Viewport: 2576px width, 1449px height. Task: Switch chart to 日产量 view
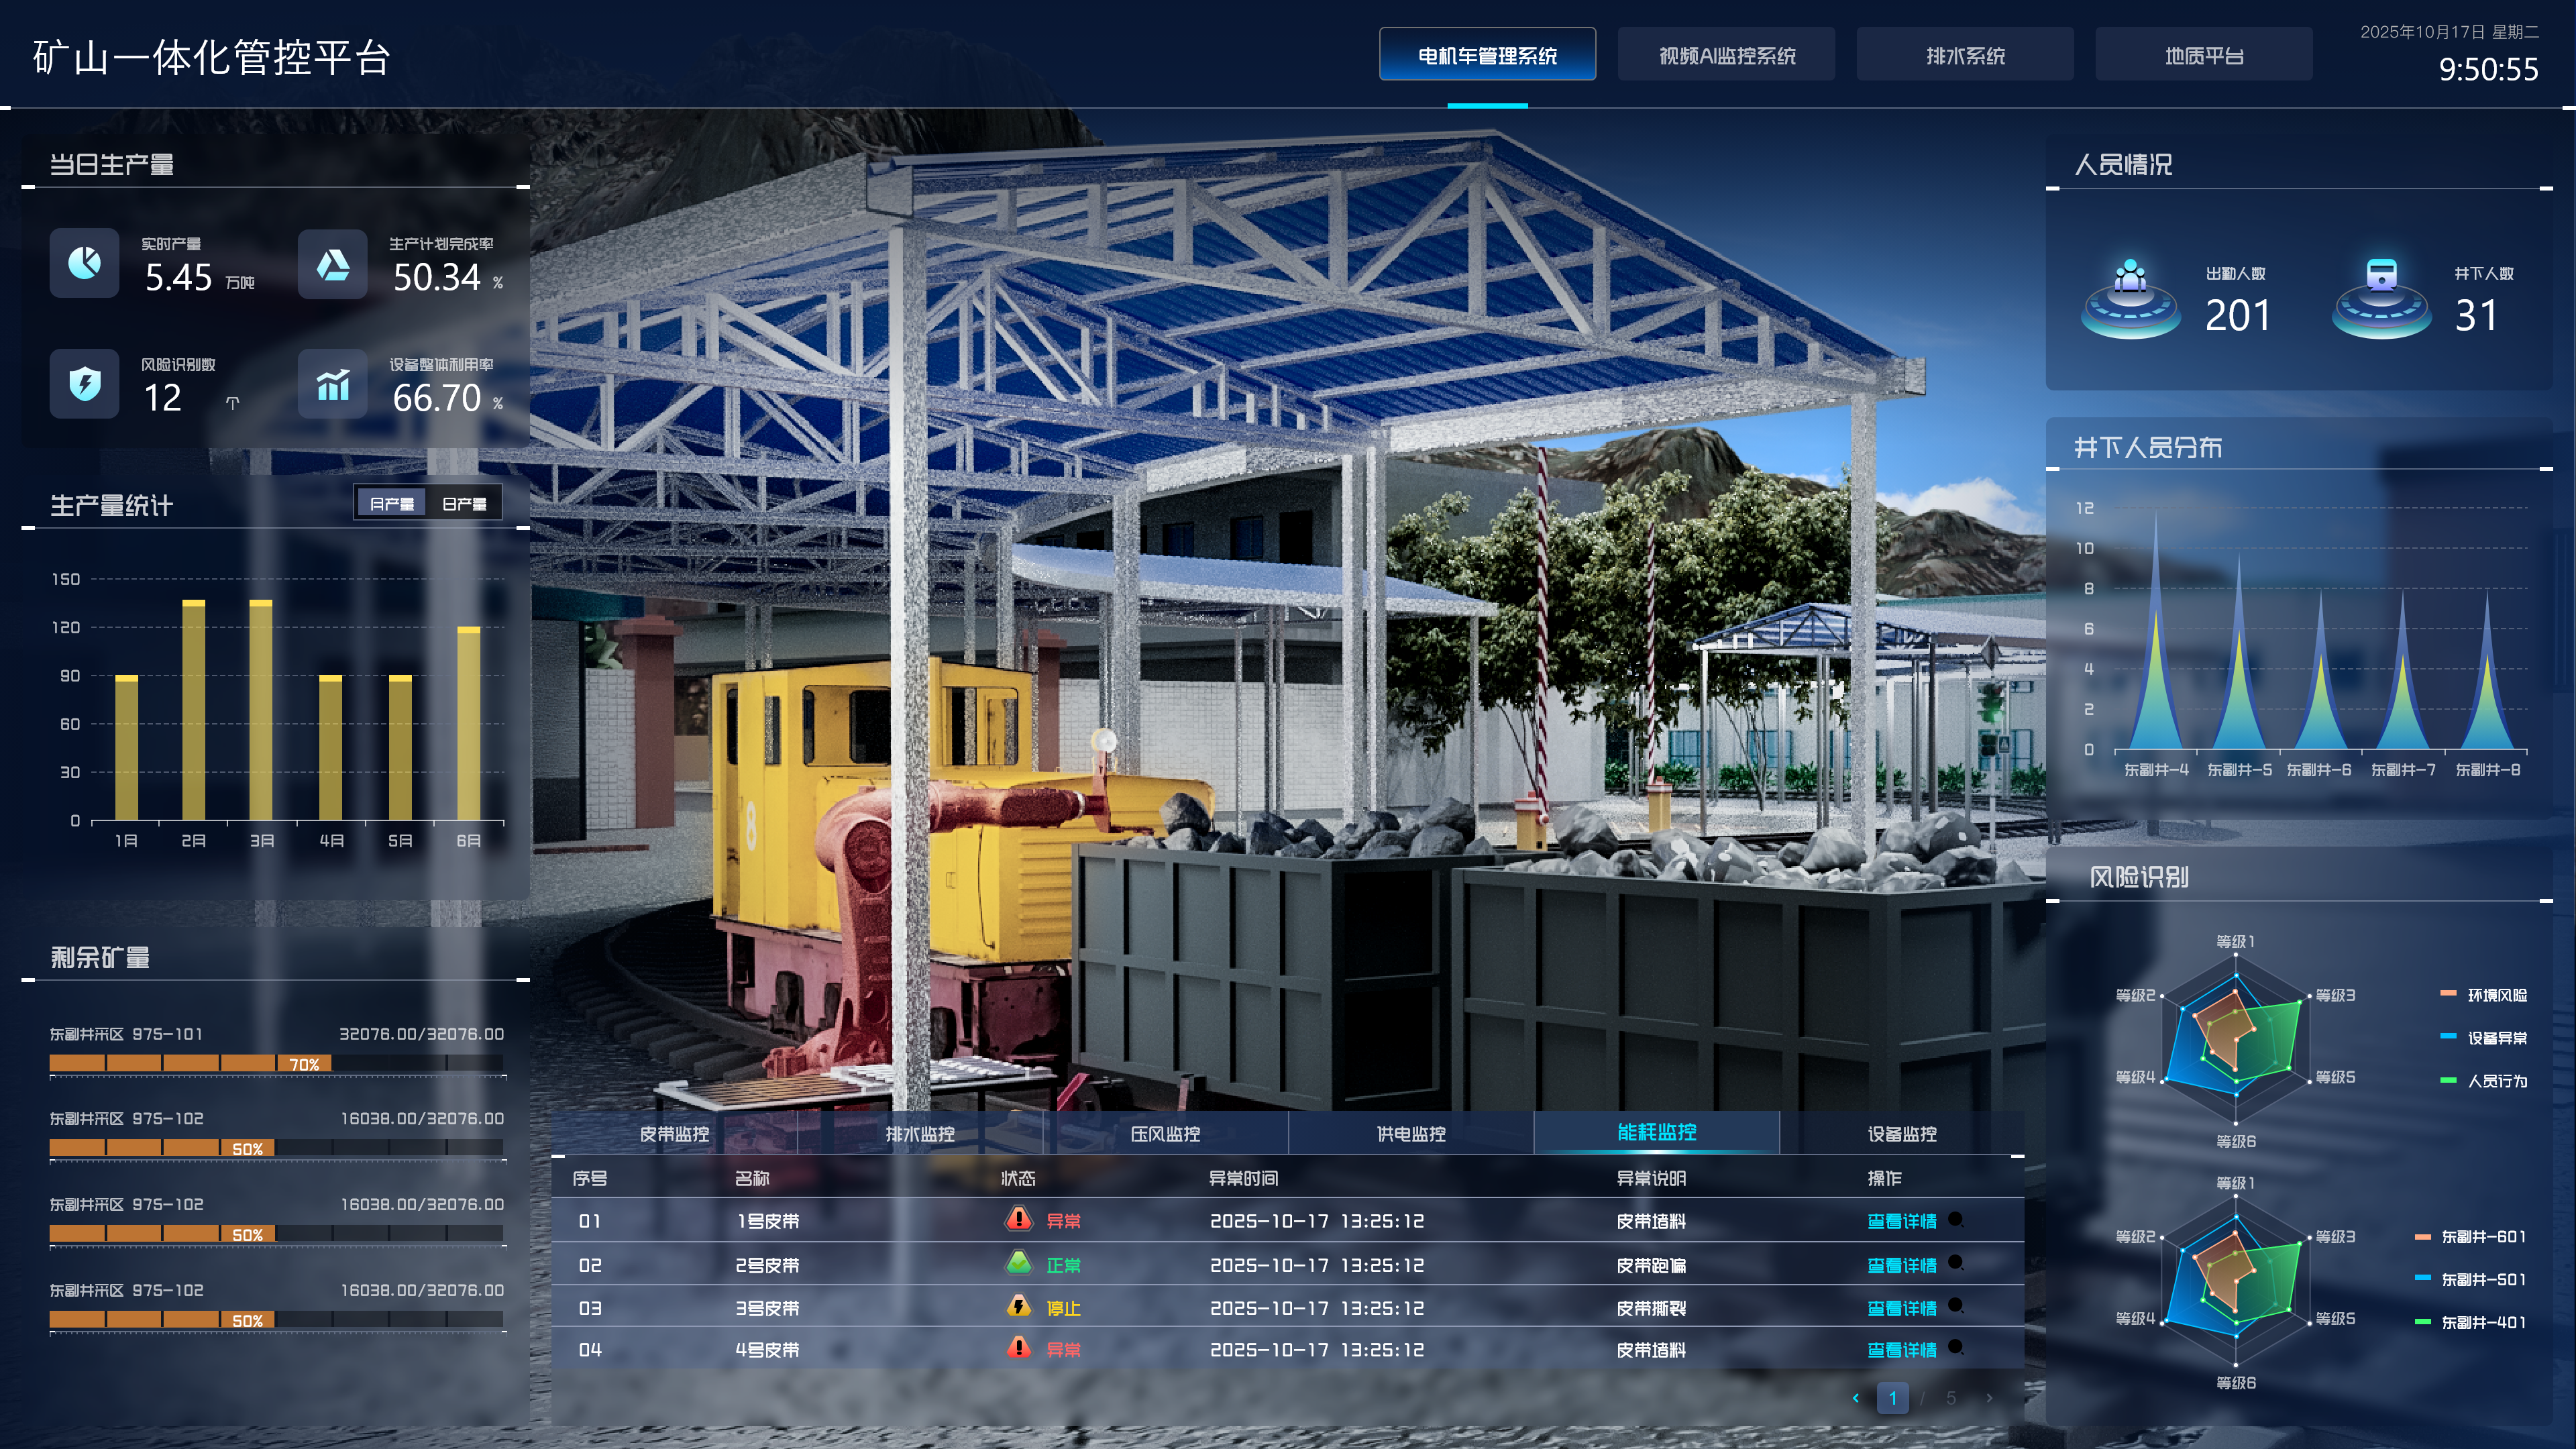pyautogui.click(x=464, y=504)
